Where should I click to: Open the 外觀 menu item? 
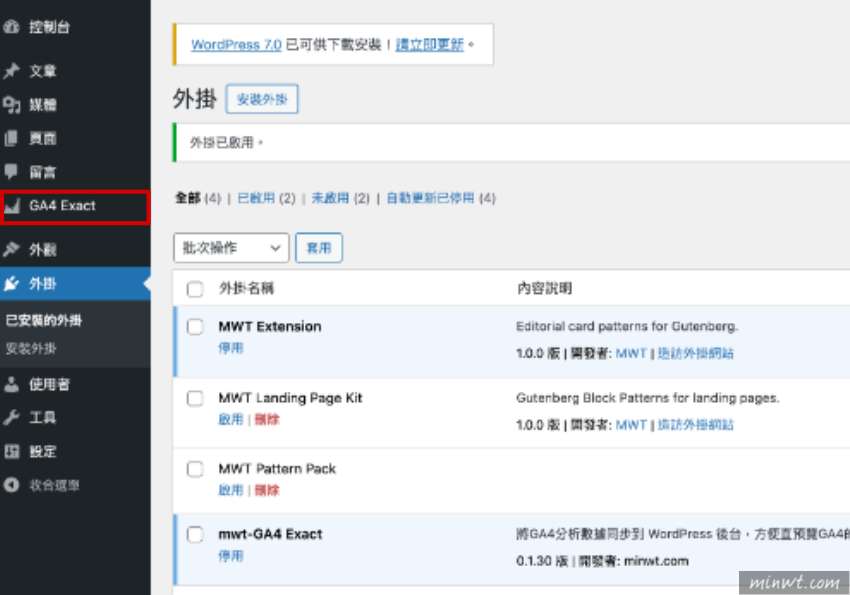[42, 249]
